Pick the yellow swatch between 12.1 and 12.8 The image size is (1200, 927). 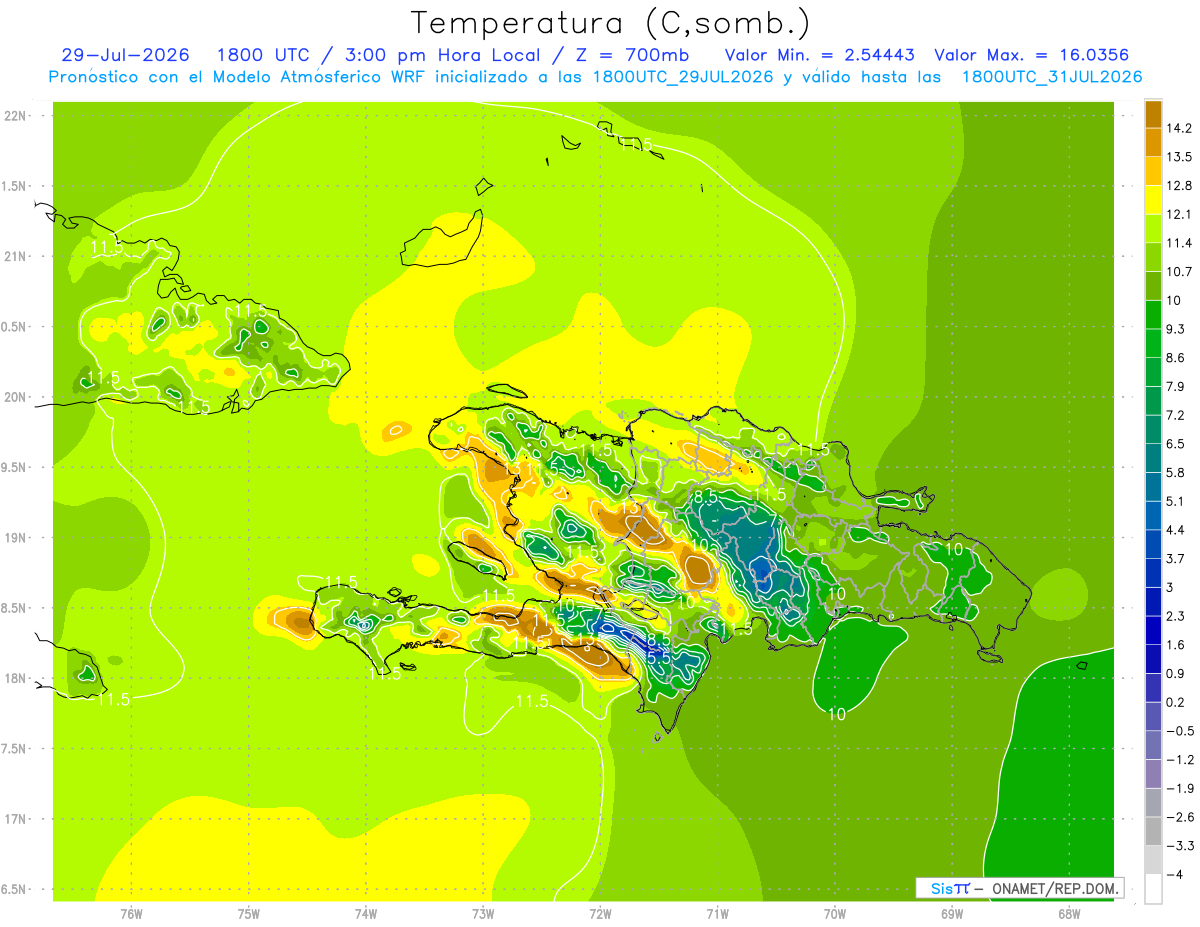point(1153,200)
